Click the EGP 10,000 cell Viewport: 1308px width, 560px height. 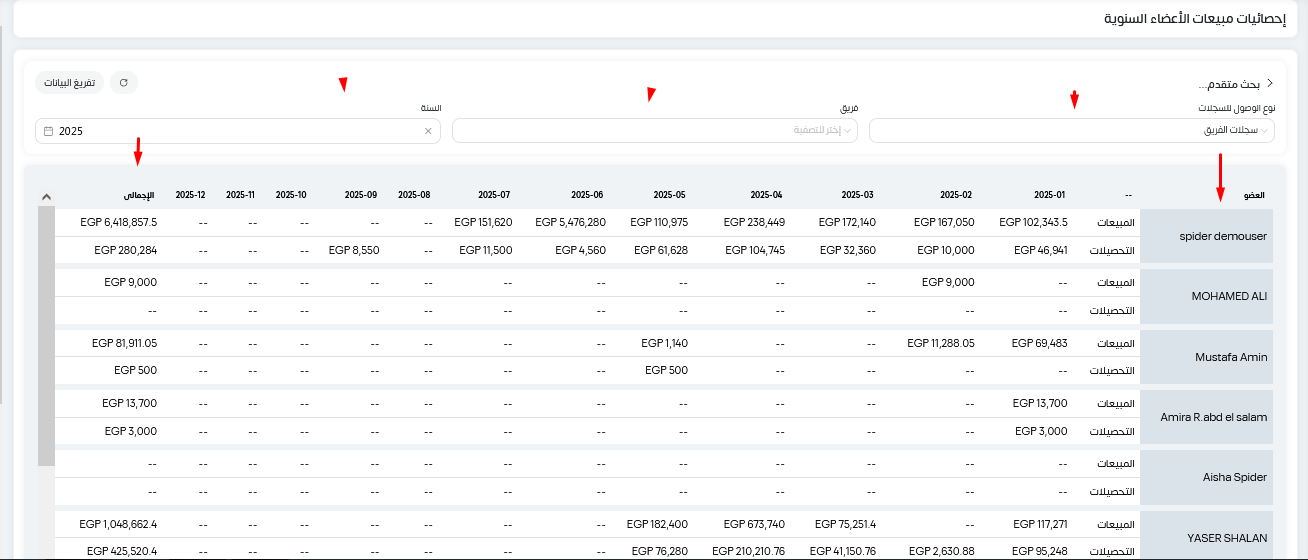948,250
